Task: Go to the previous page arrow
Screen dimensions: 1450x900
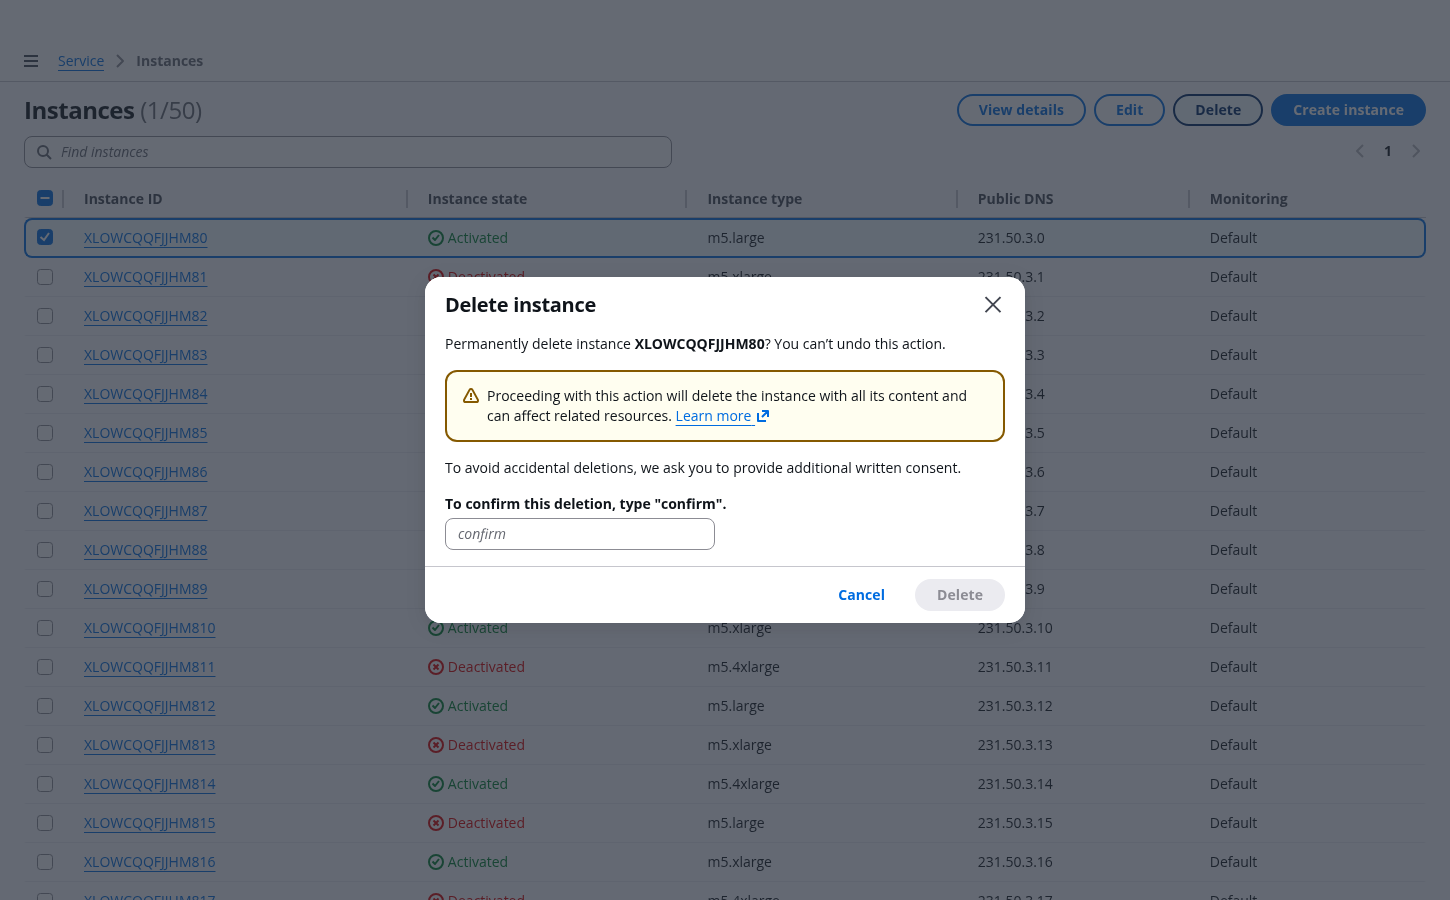Action: pos(1360,151)
